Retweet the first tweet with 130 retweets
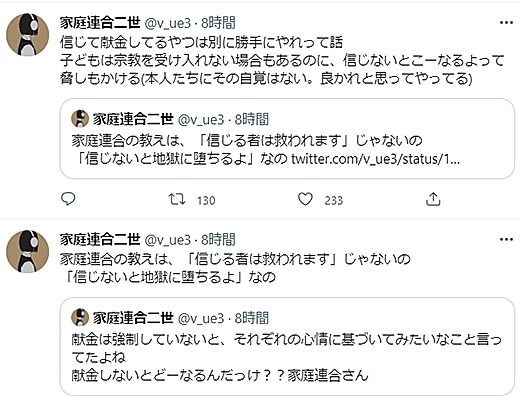 pyautogui.click(x=177, y=199)
